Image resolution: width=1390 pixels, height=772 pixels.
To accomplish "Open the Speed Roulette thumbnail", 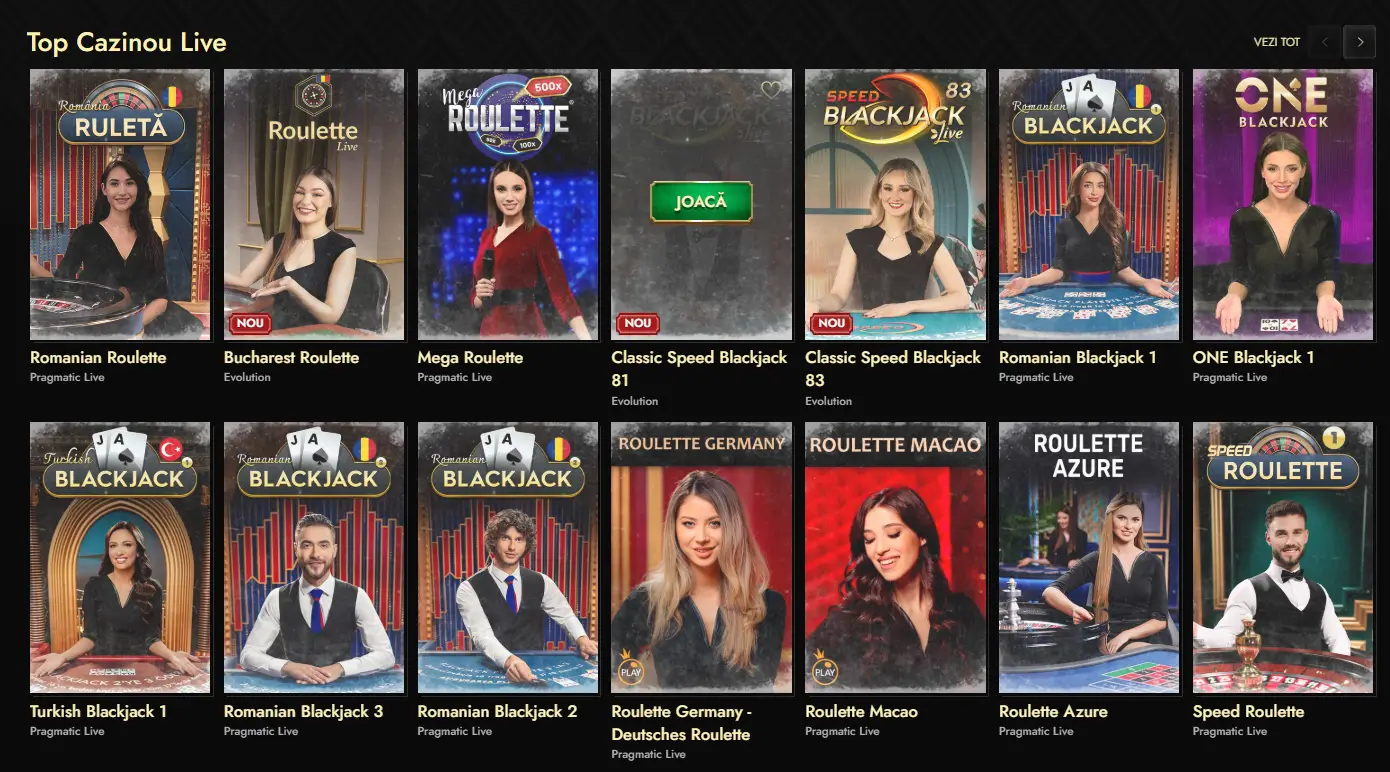I will click(1283, 558).
